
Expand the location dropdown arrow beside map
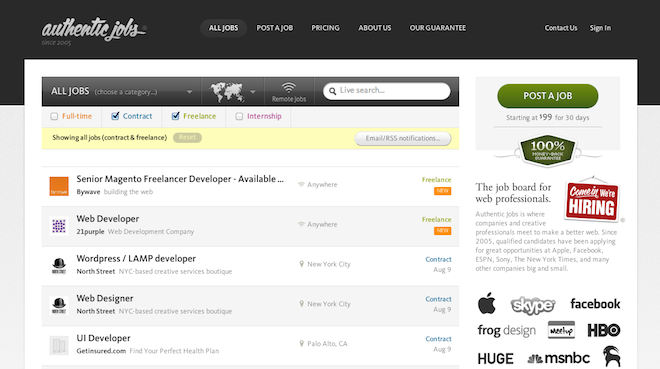pos(253,92)
